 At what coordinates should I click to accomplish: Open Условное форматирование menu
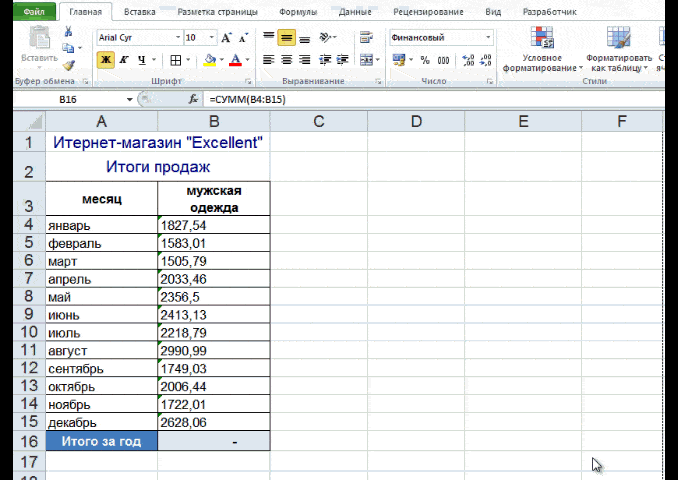543,49
